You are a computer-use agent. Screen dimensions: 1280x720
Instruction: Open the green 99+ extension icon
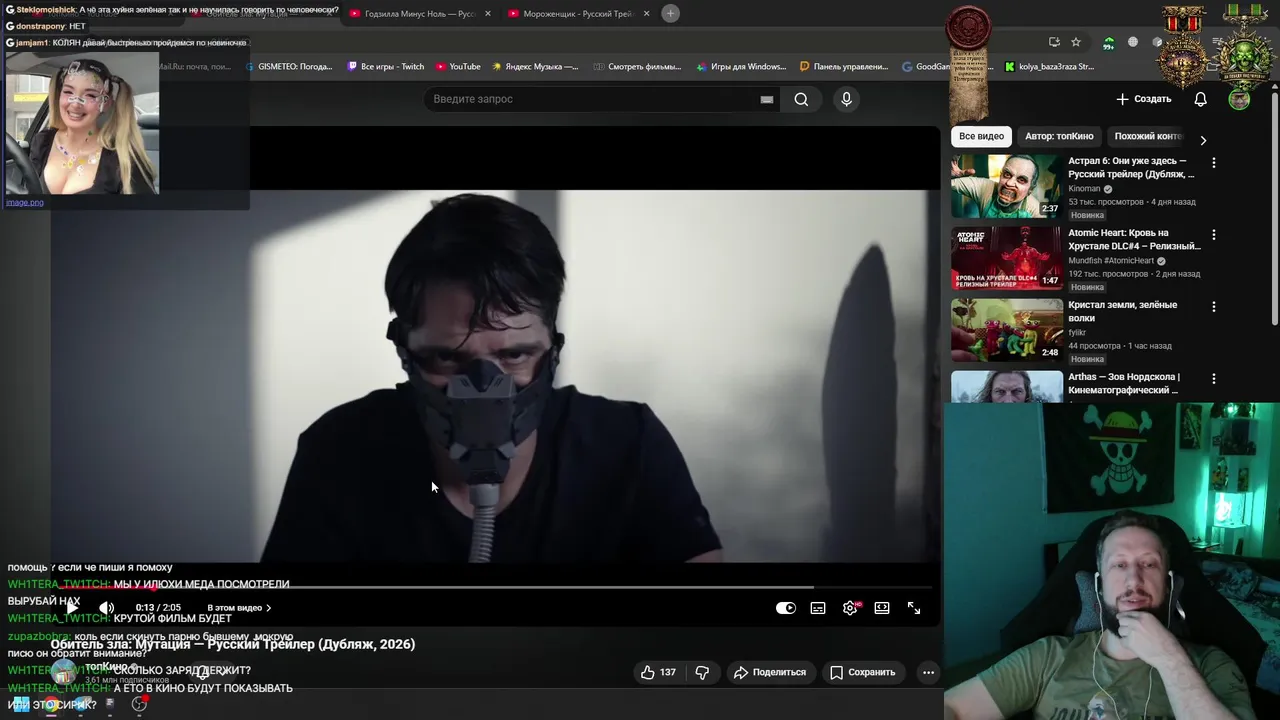click(1108, 43)
